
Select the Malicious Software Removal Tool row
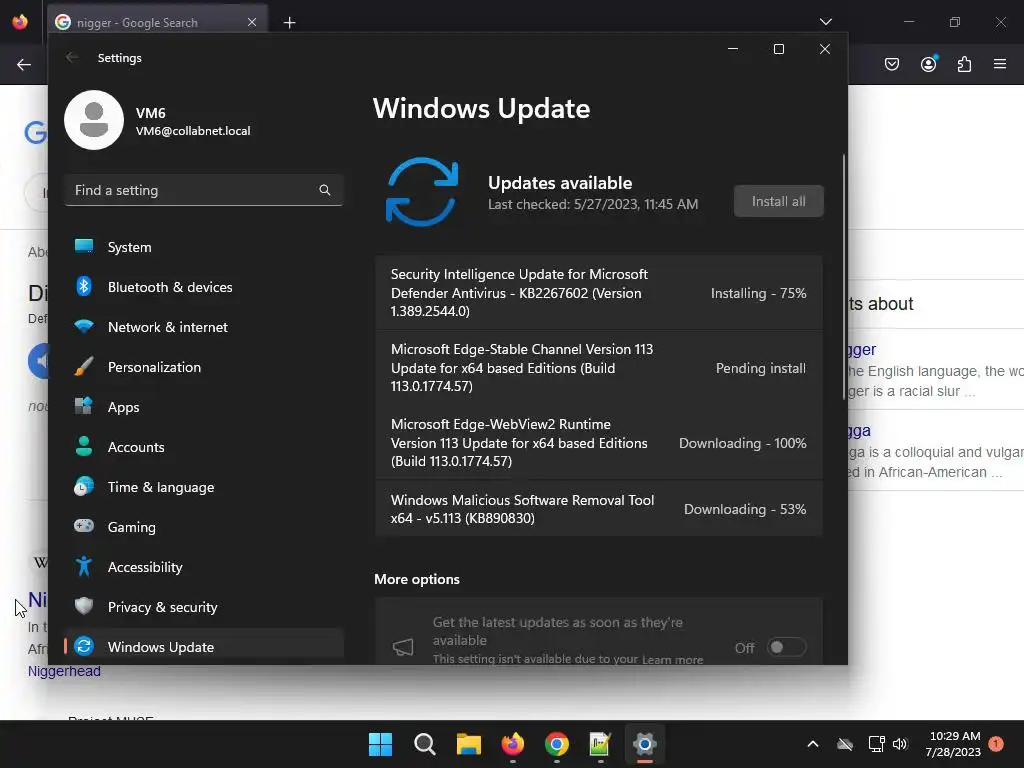tap(599, 509)
